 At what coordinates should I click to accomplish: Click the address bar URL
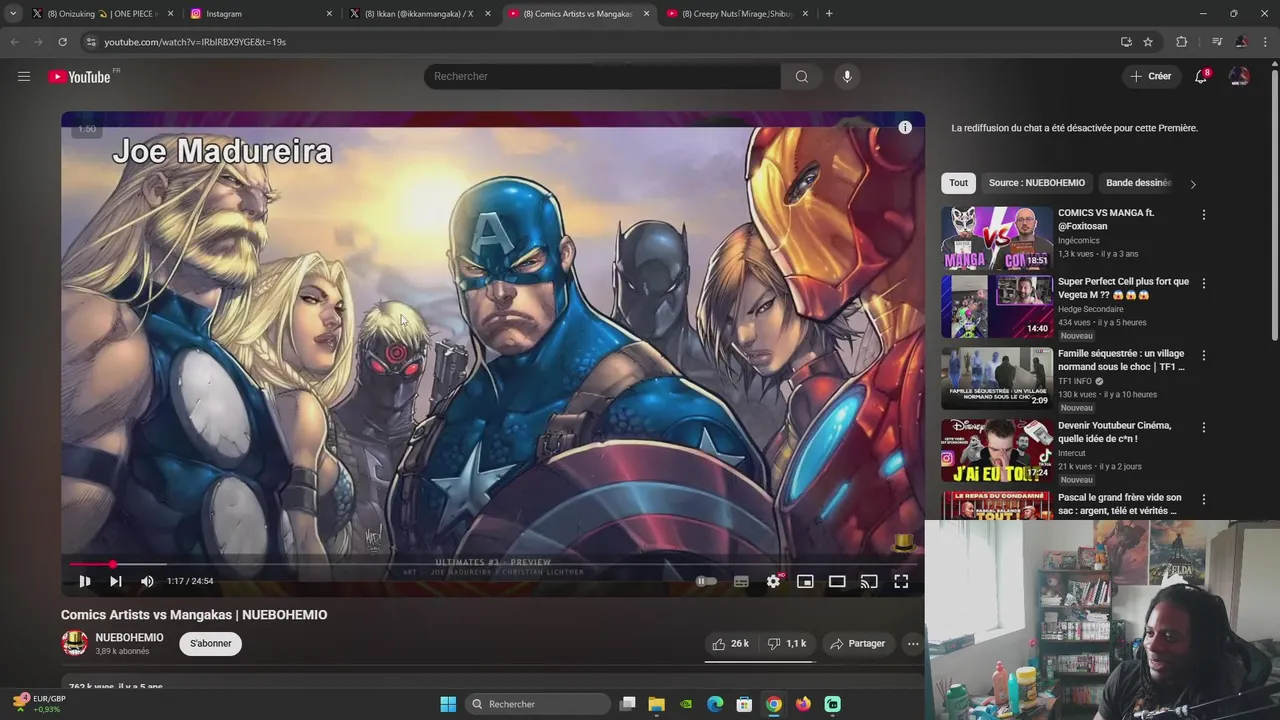pyautogui.click(x=195, y=42)
